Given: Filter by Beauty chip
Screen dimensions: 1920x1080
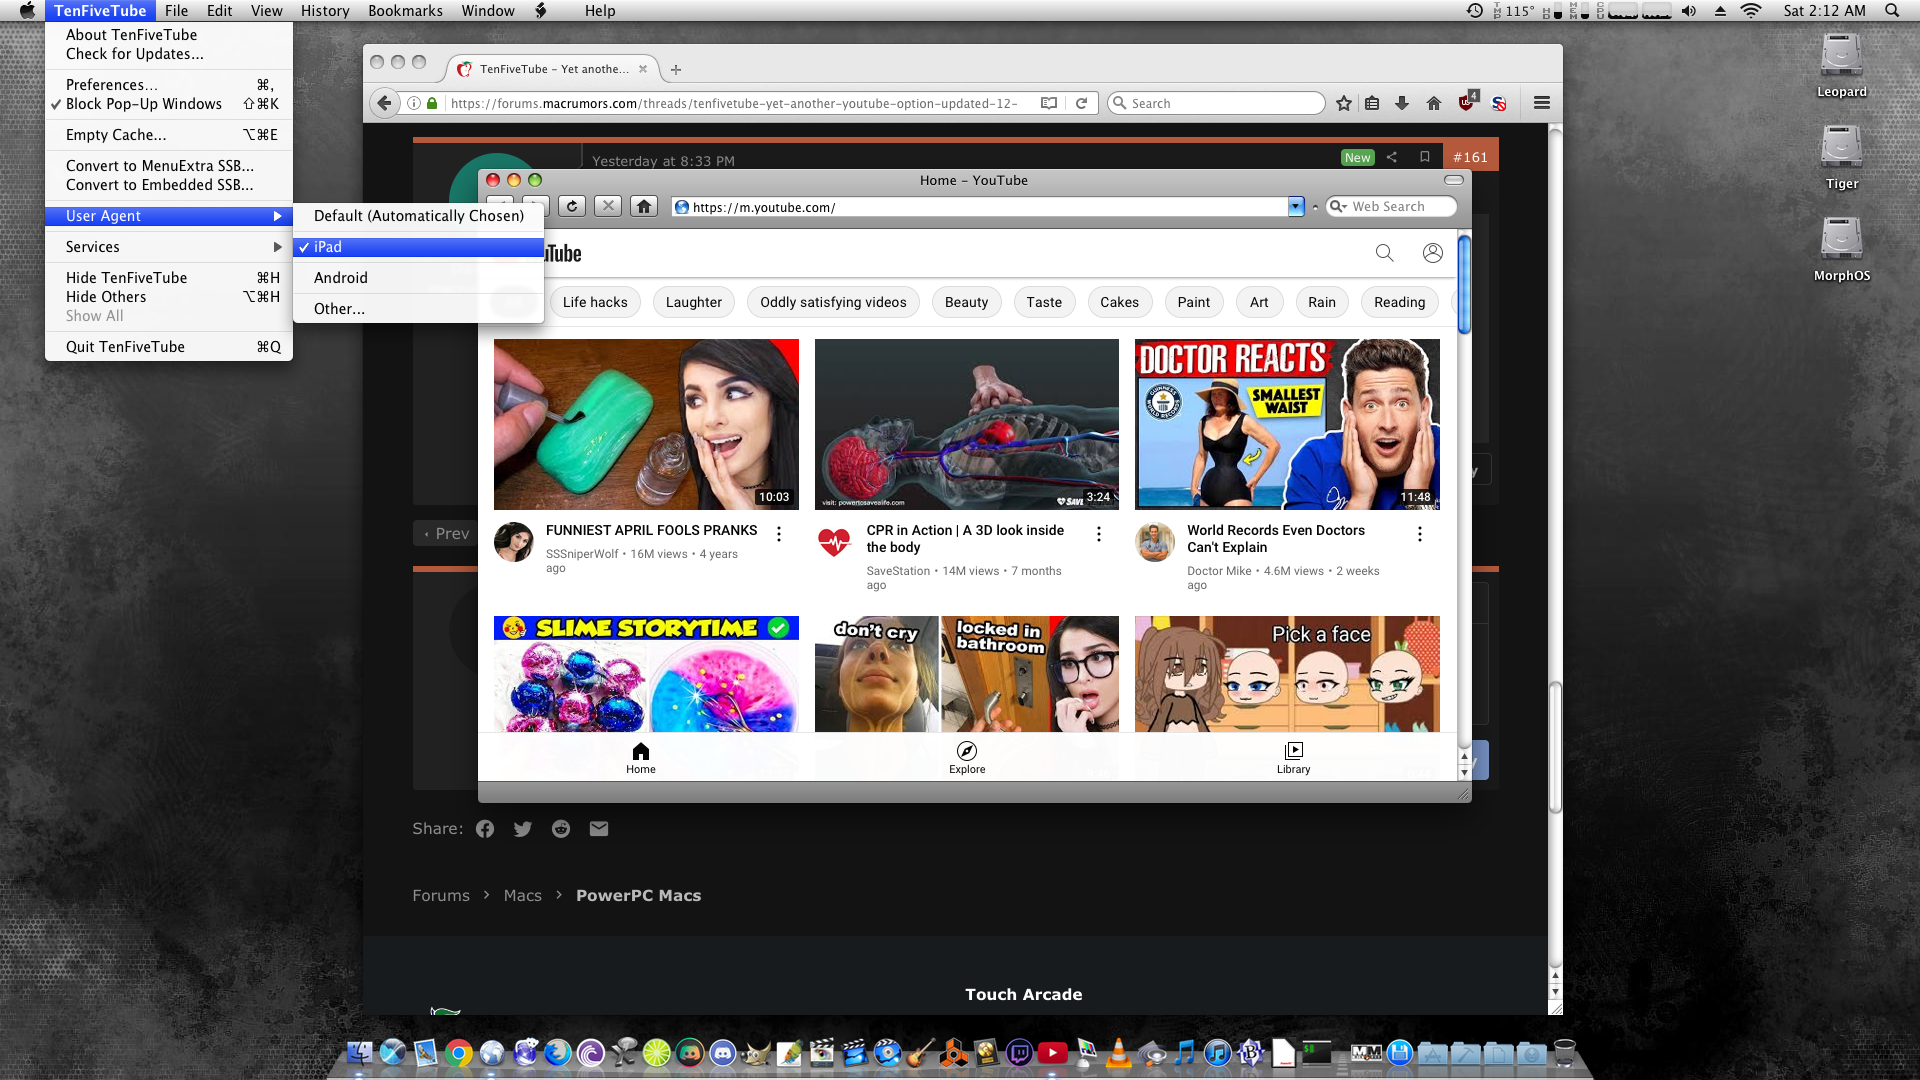Looking at the screenshot, I should [x=966, y=302].
